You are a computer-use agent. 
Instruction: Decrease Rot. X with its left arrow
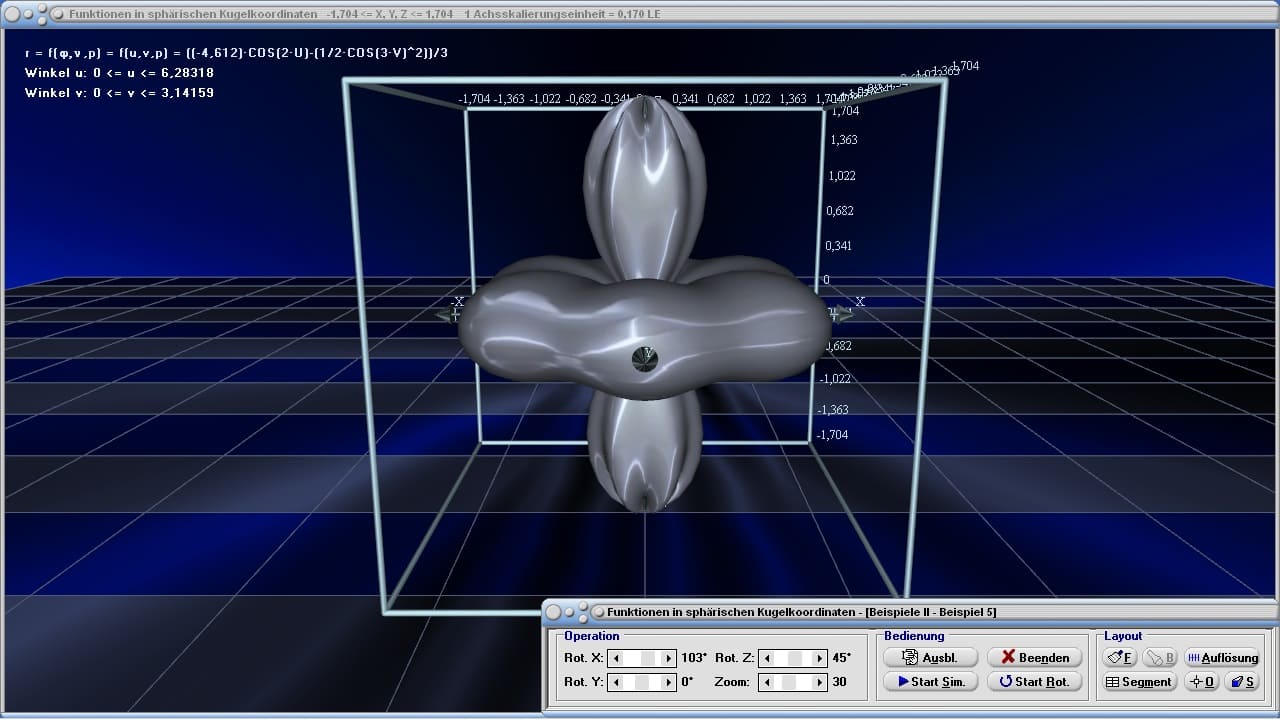pyautogui.click(x=615, y=658)
